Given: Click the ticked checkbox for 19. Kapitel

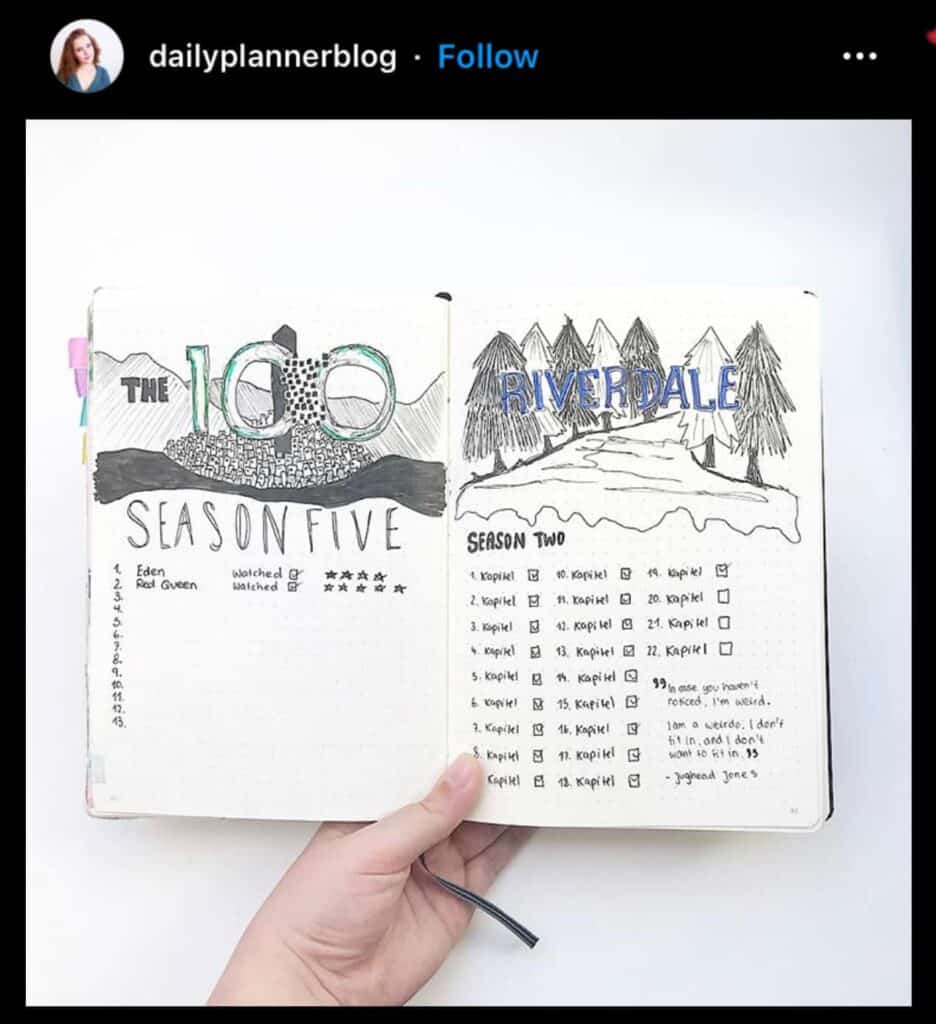Looking at the screenshot, I should click(x=722, y=571).
